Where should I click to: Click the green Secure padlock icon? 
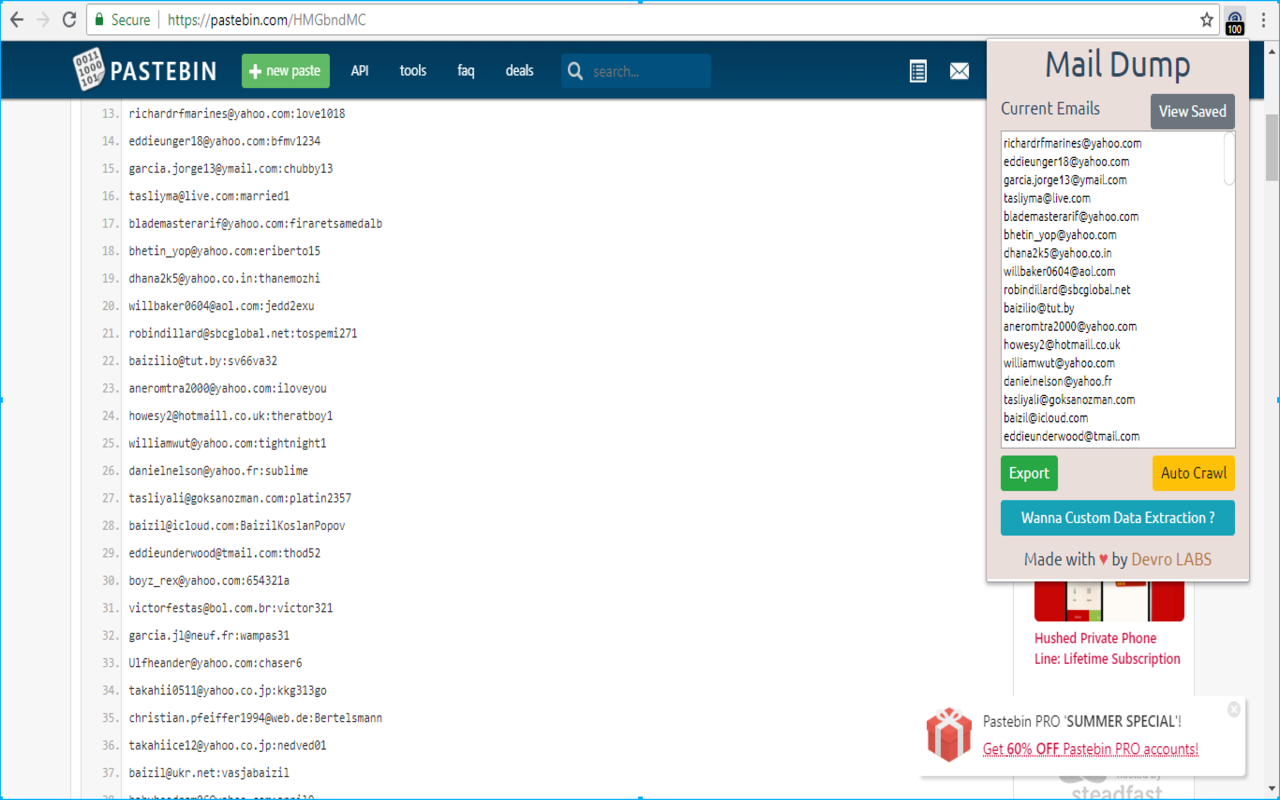tap(99, 19)
